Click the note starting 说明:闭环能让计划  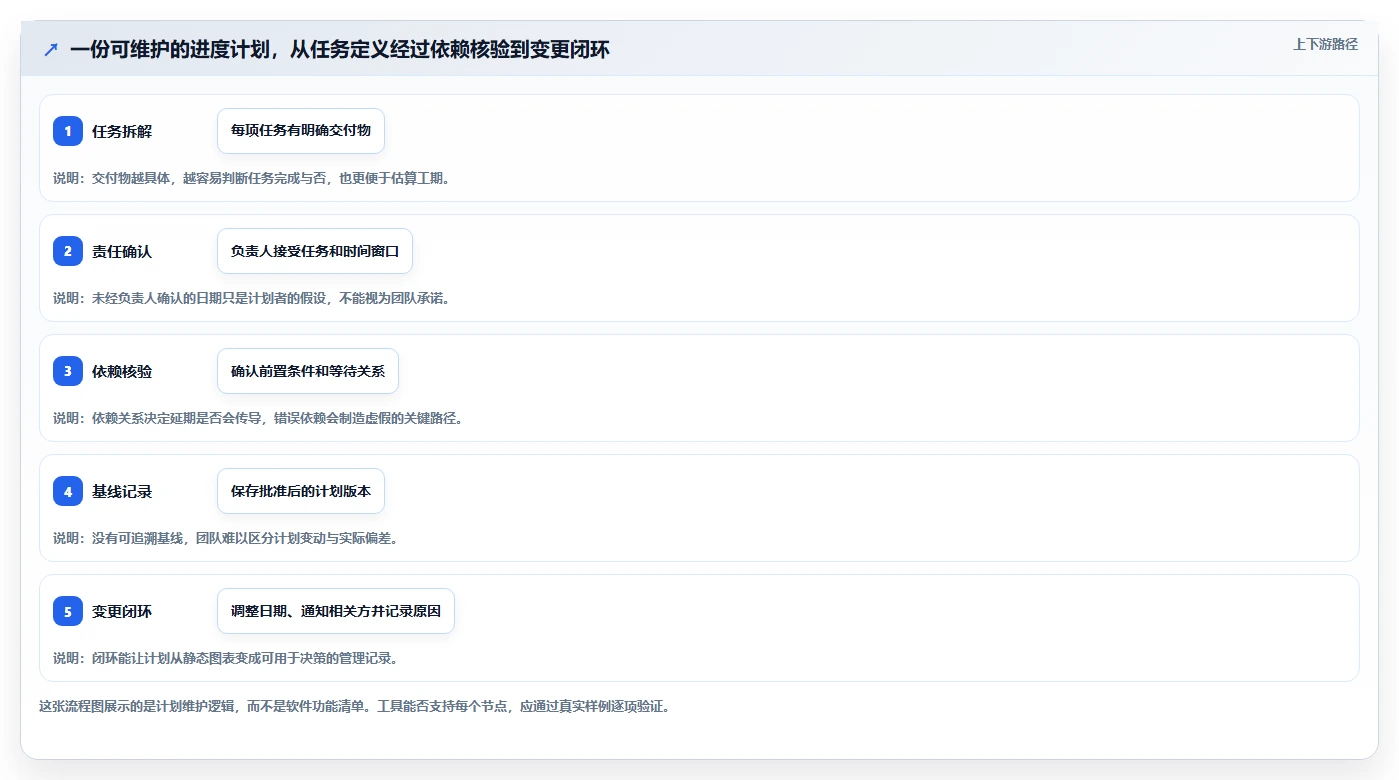pyautogui.click(x=225, y=658)
